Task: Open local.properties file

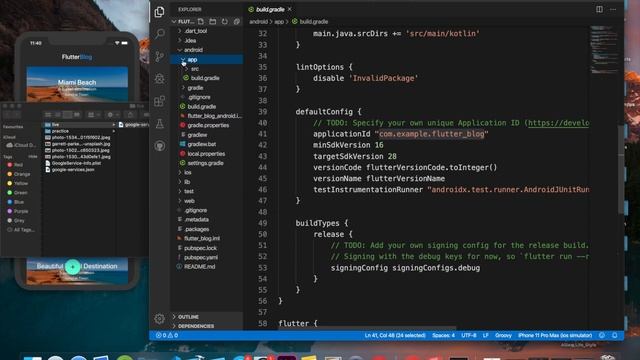Action: (x=207, y=154)
